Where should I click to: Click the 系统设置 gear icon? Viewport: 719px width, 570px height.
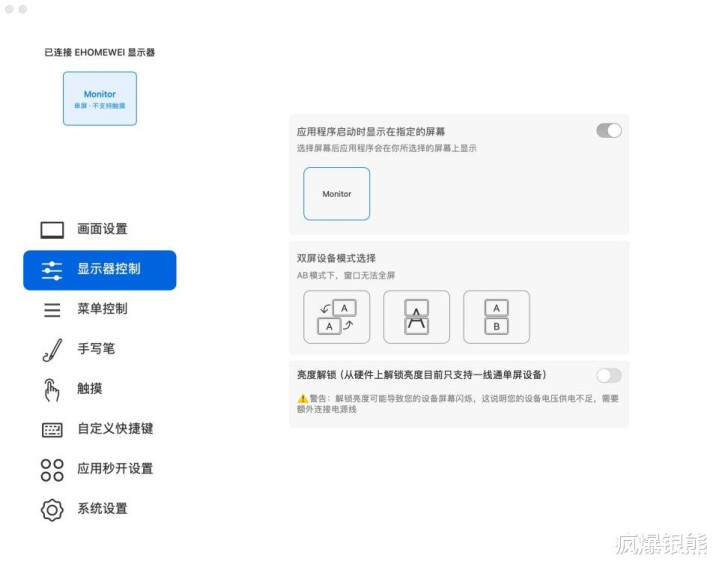coord(52,510)
